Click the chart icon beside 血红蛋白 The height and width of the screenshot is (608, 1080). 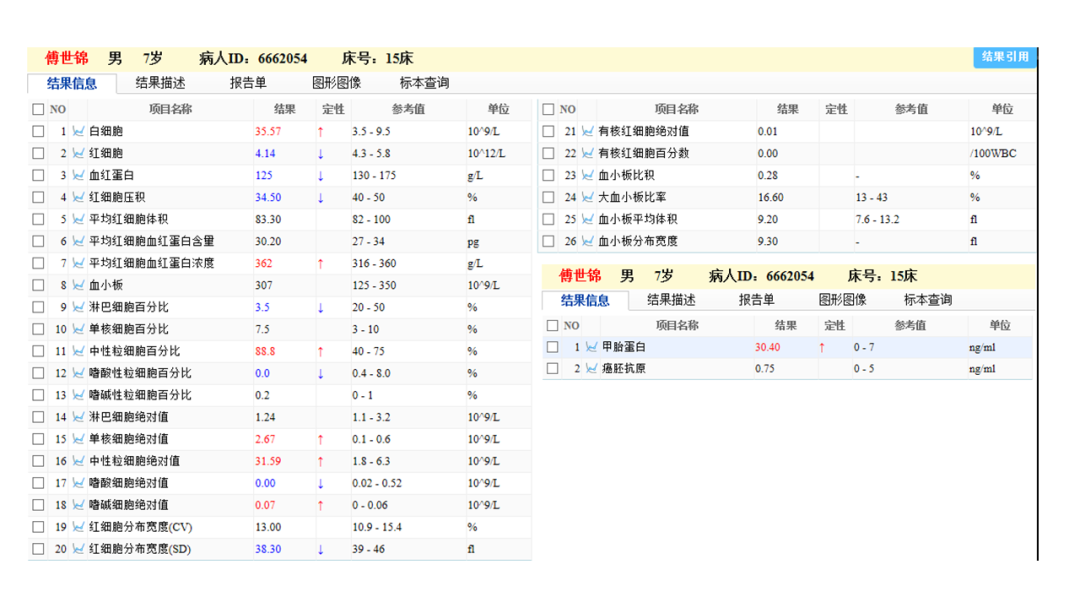pos(79,175)
